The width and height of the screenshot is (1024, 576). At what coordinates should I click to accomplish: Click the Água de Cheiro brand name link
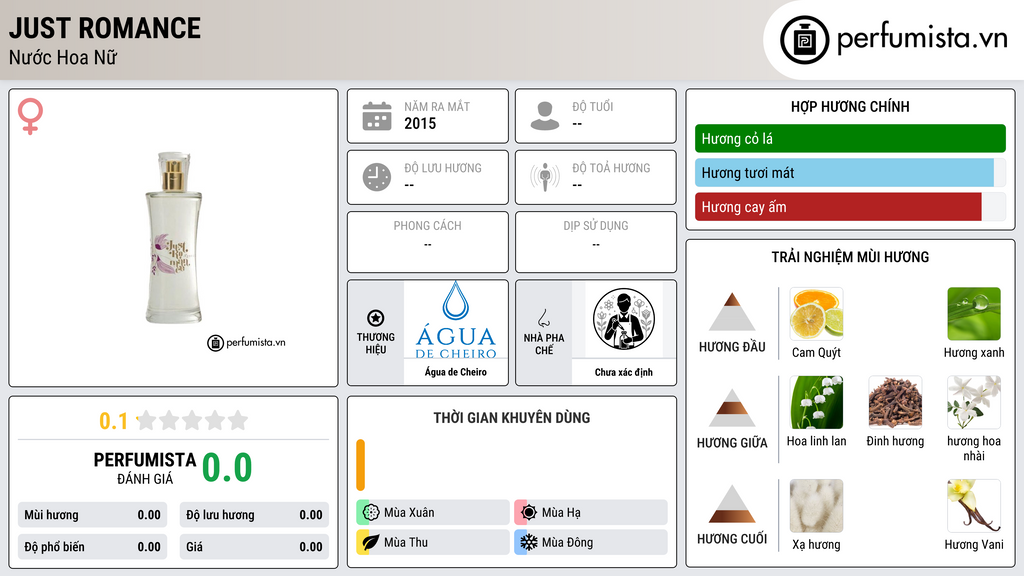[x=456, y=372]
